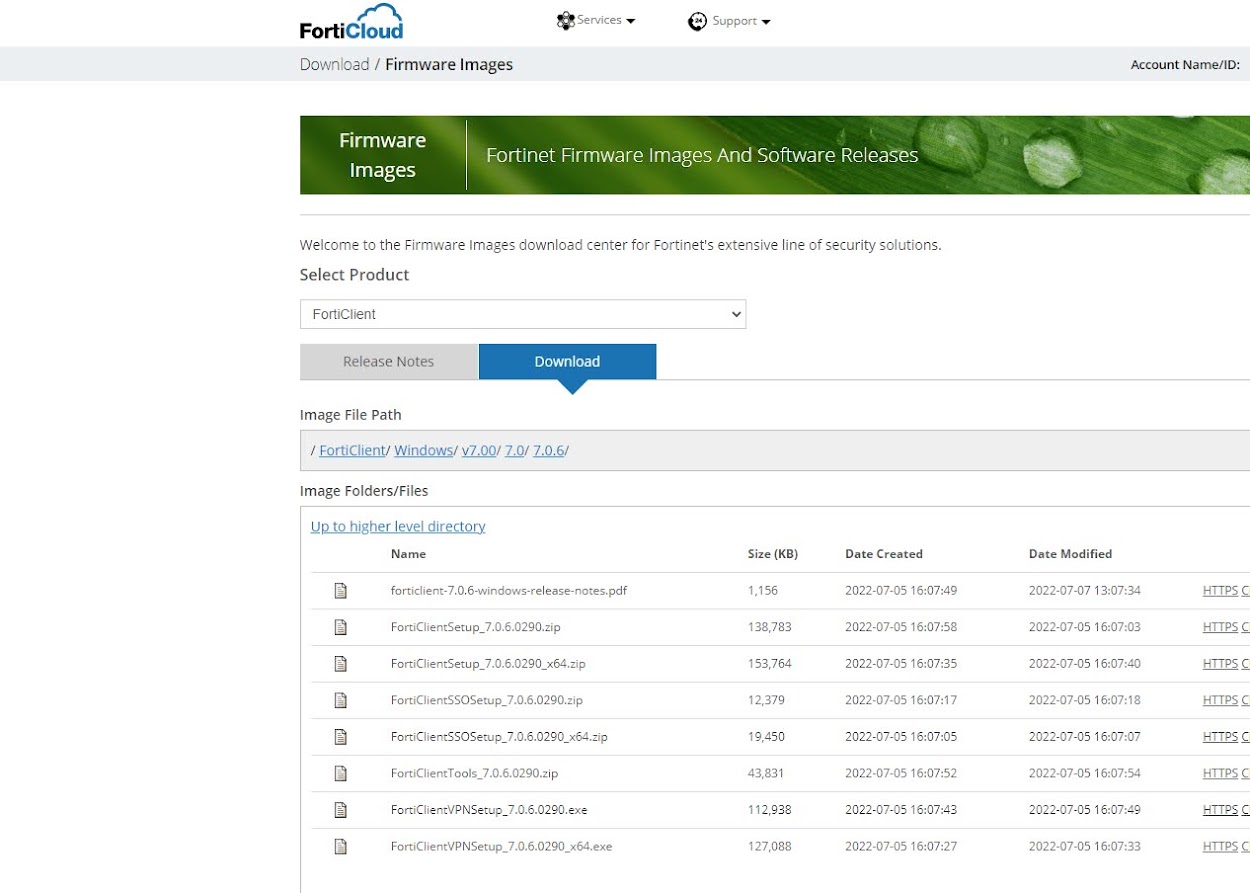This screenshot has height=893, width=1250.
Task: Download FortiClientSSOSetup_7.0.6.0290_x64.zip via HTTPS
Action: tap(1220, 737)
